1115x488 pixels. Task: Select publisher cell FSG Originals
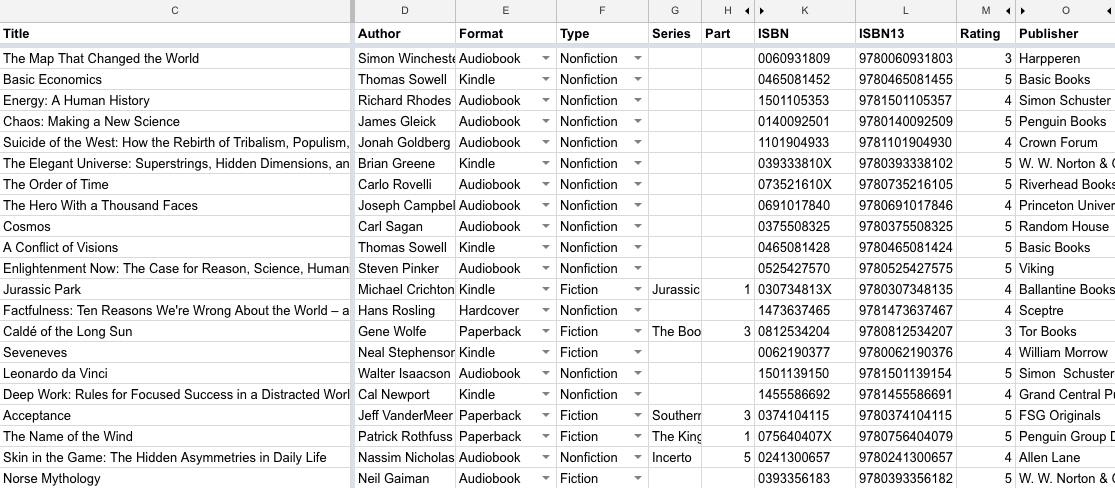[1065, 415]
